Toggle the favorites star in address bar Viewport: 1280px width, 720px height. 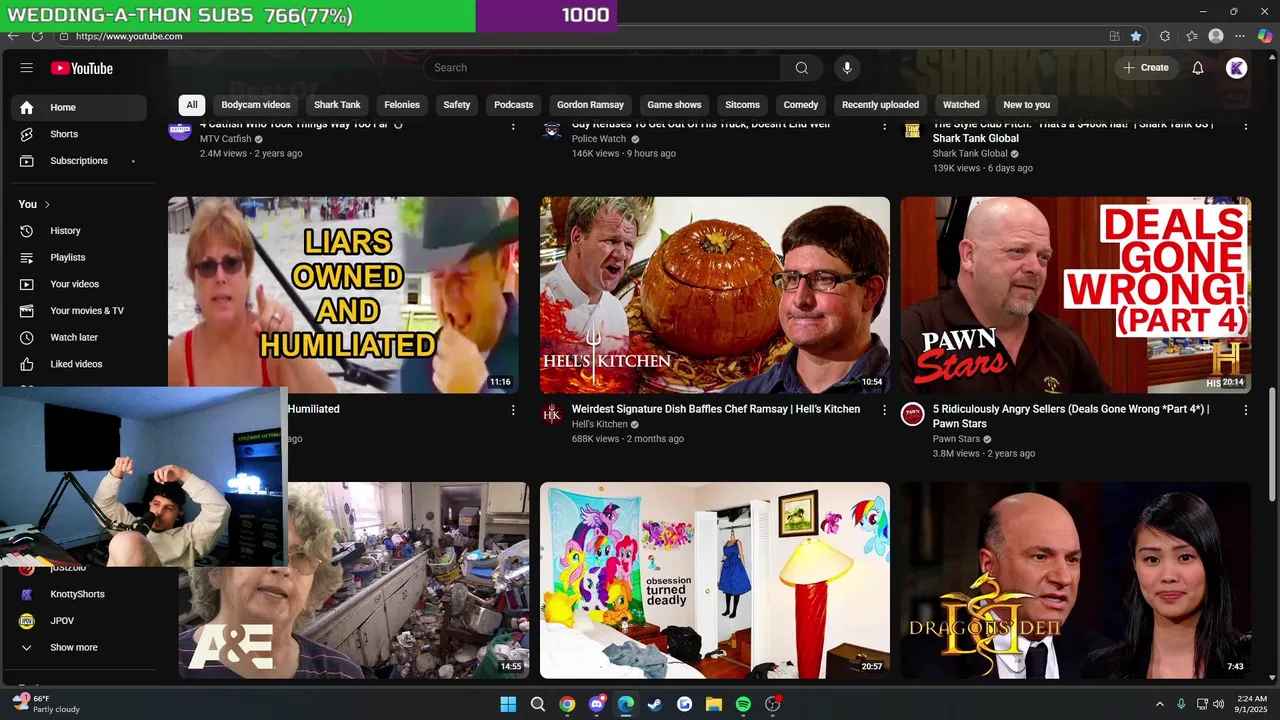coord(1136,36)
